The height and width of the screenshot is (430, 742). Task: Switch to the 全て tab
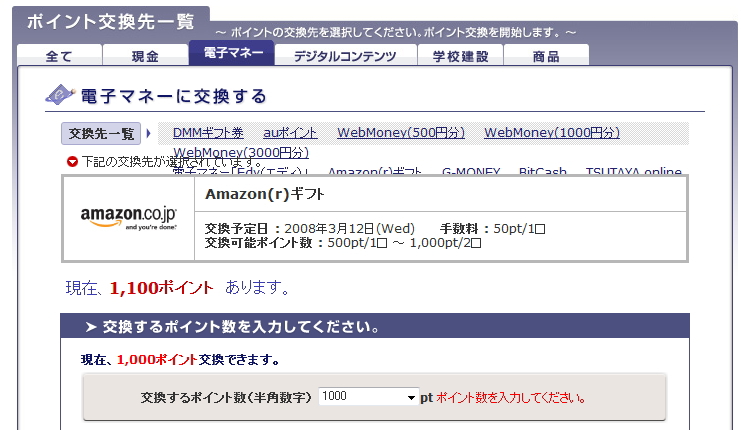click(x=59, y=55)
